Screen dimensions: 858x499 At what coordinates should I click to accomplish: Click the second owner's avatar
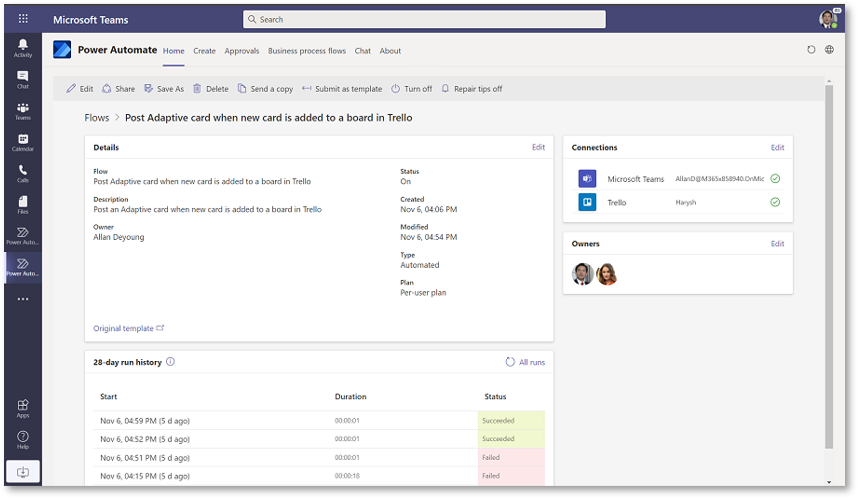coord(606,274)
